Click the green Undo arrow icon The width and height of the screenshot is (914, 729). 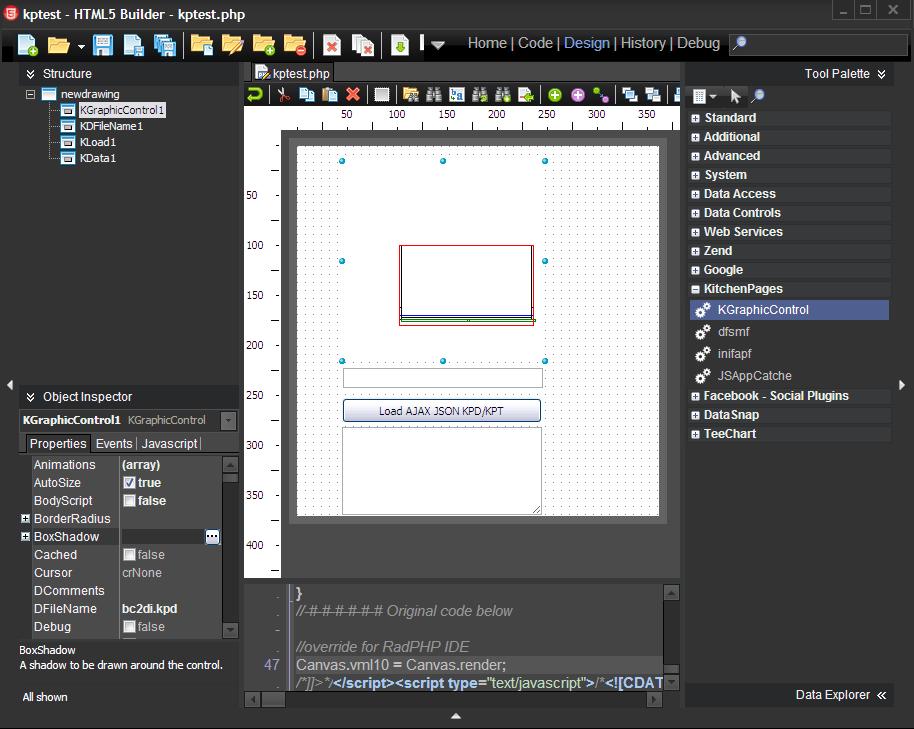tap(255, 94)
